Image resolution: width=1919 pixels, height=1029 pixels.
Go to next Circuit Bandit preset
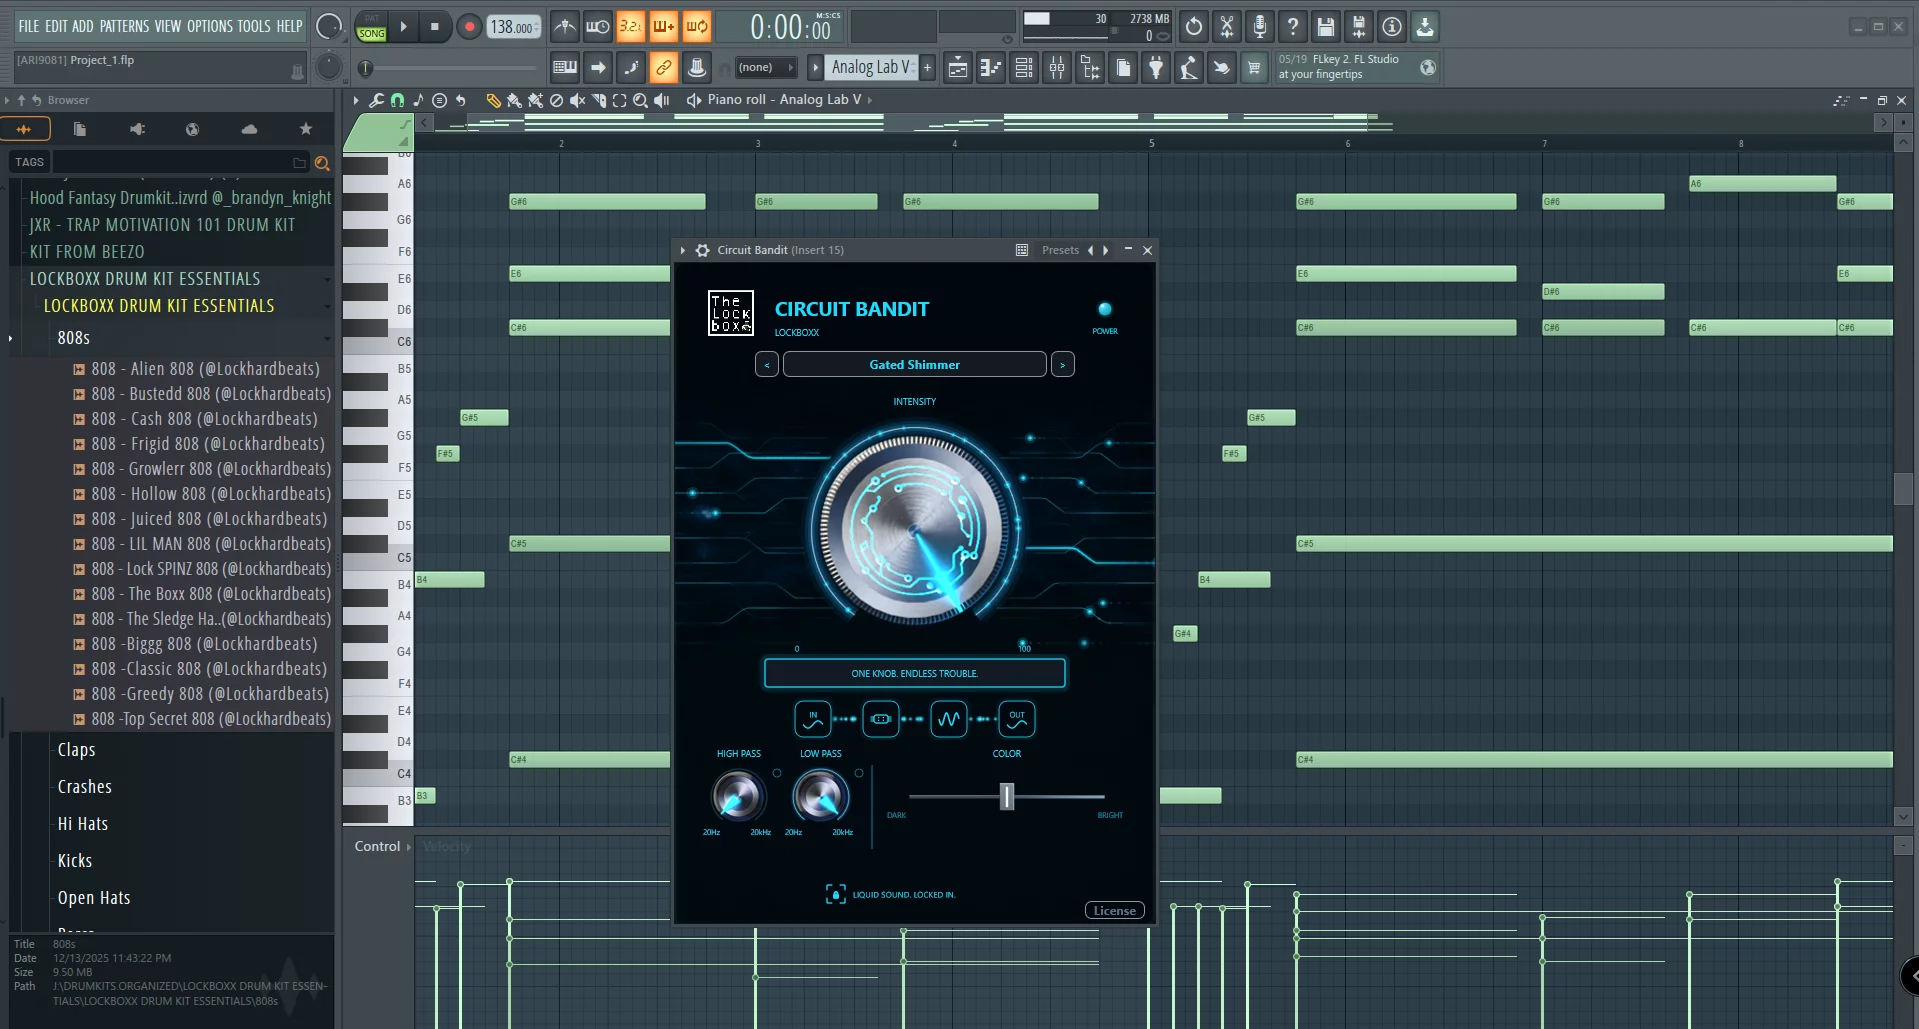pos(1062,365)
